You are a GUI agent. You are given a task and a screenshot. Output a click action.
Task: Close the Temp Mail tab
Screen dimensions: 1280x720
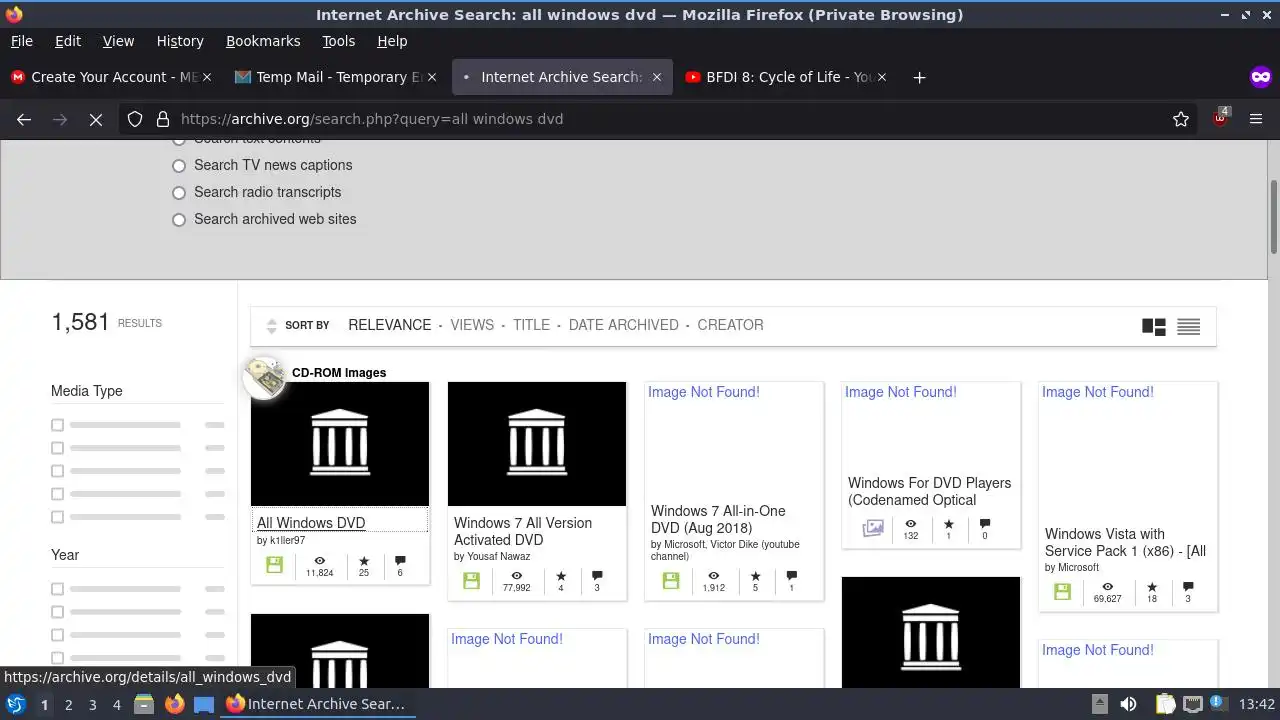432,77
